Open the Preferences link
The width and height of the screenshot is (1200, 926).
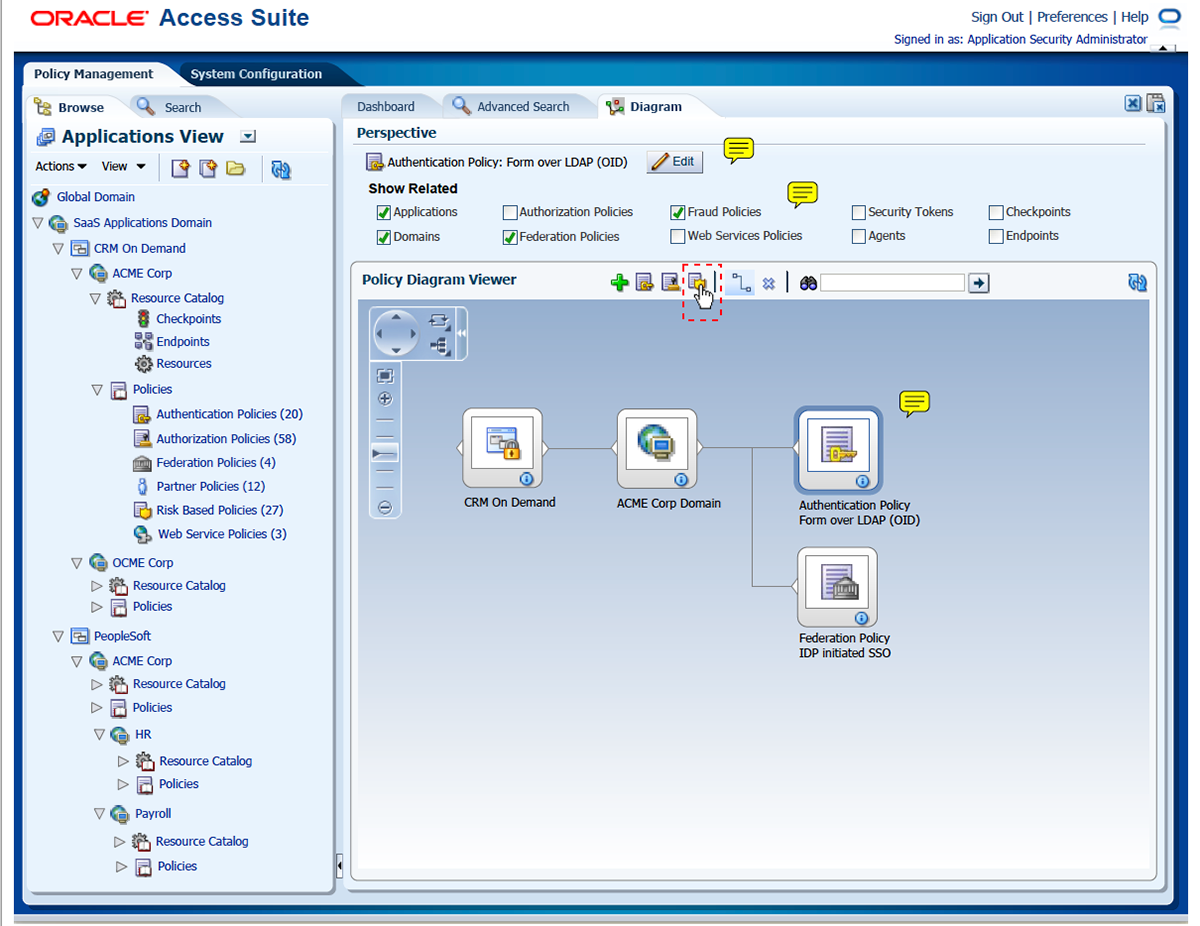click(x=1072, y=17)
